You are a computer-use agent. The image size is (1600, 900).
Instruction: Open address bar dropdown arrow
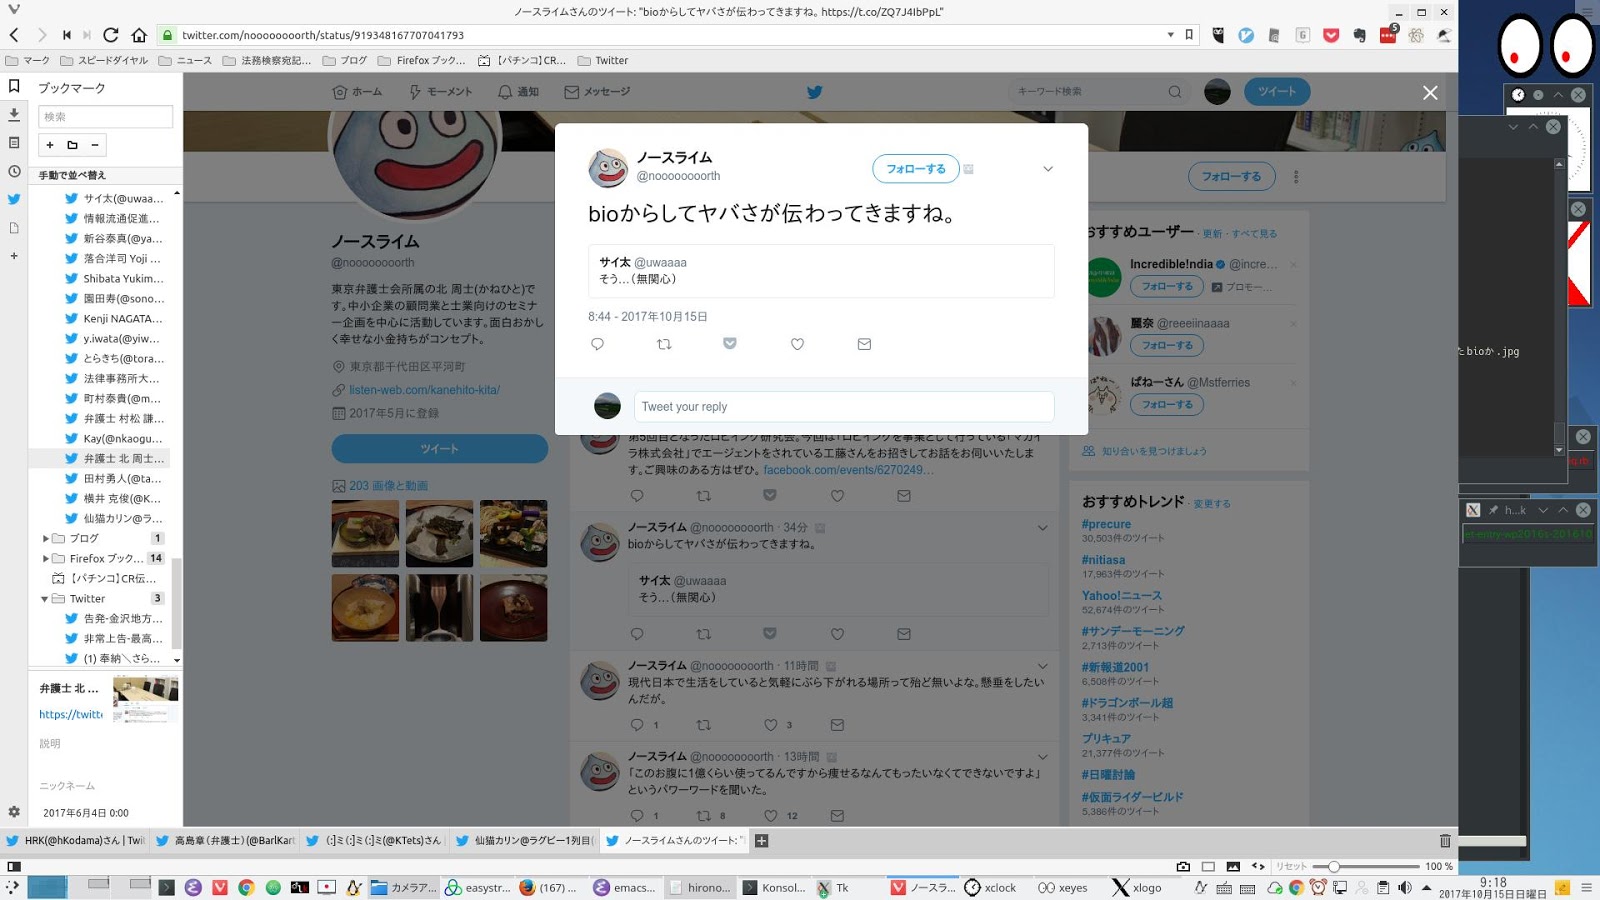pyautogui.click(x=1170, y=35)
